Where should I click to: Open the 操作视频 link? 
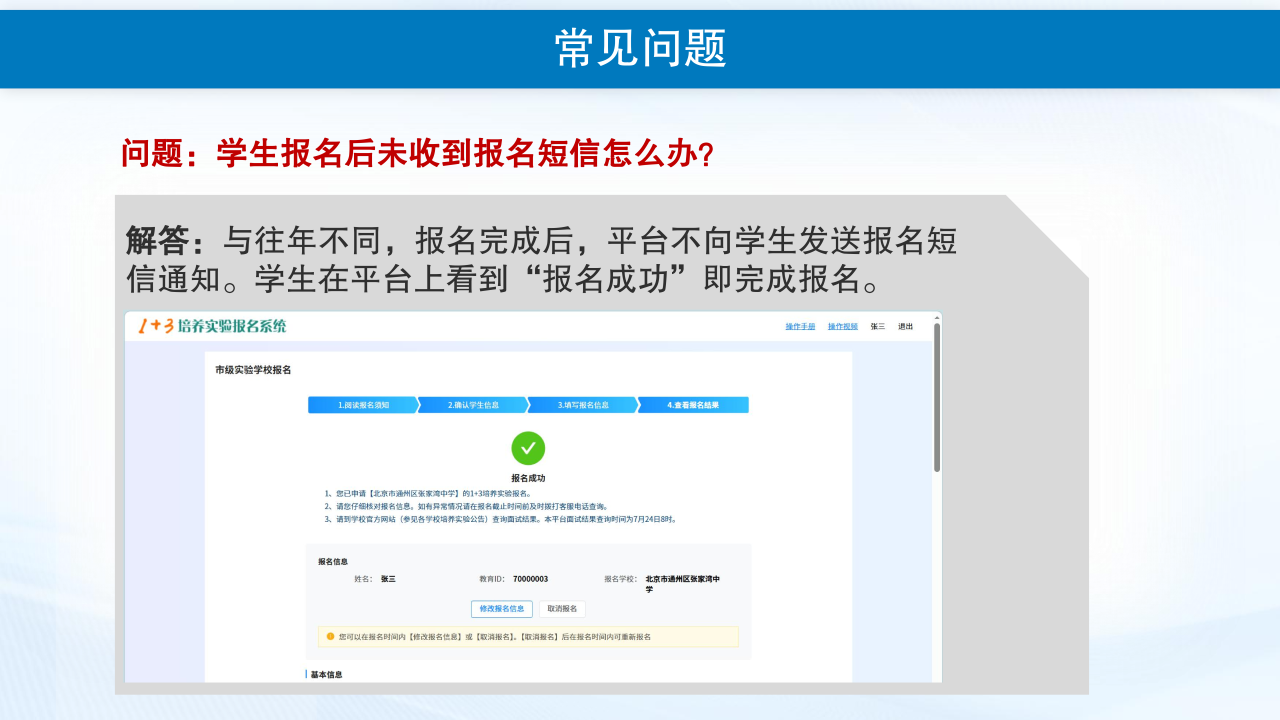843,327
